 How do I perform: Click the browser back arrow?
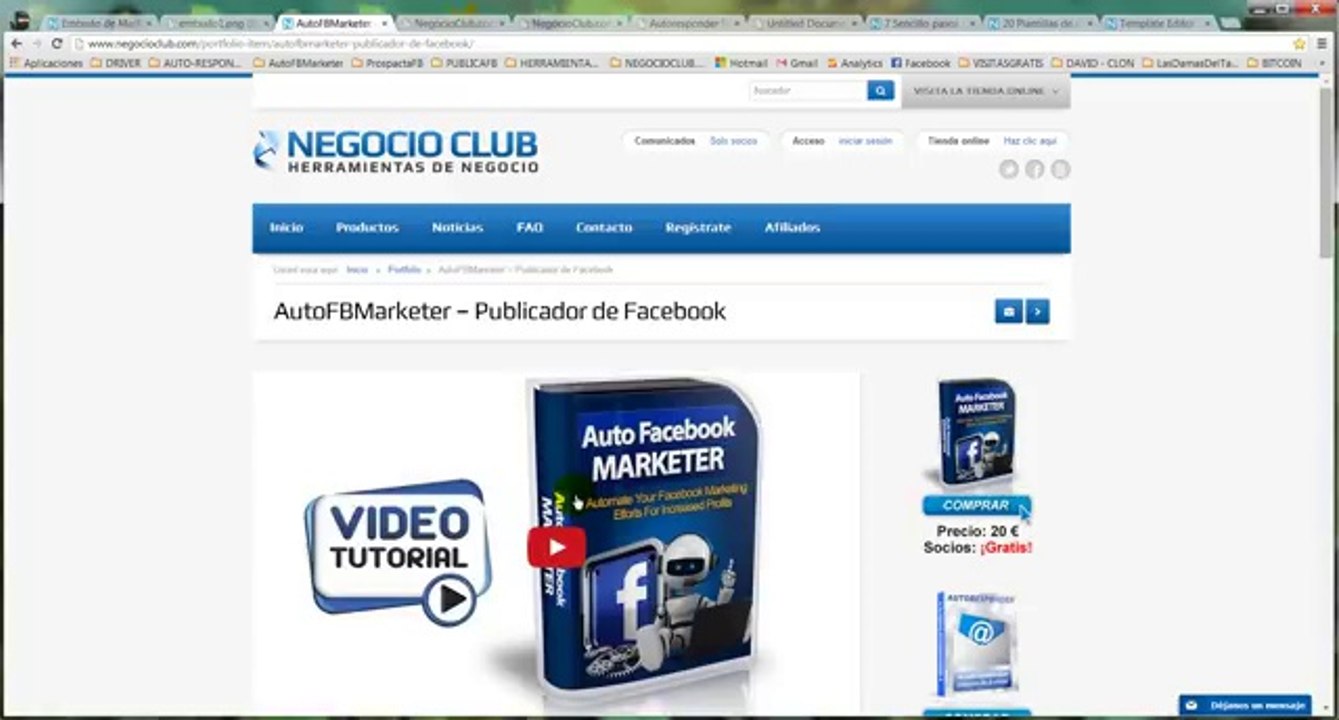(16, 44)
